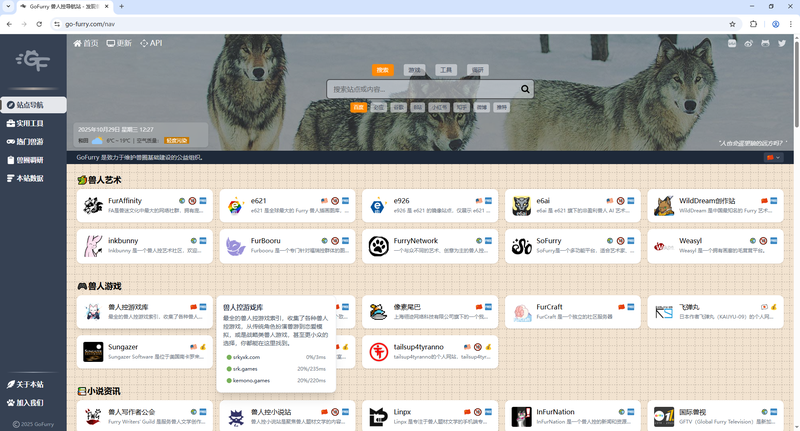The width and height of the screenshot is (800, 431).
Task: Open the GitHub cat icon in header
Action: (x=765, y=43)
